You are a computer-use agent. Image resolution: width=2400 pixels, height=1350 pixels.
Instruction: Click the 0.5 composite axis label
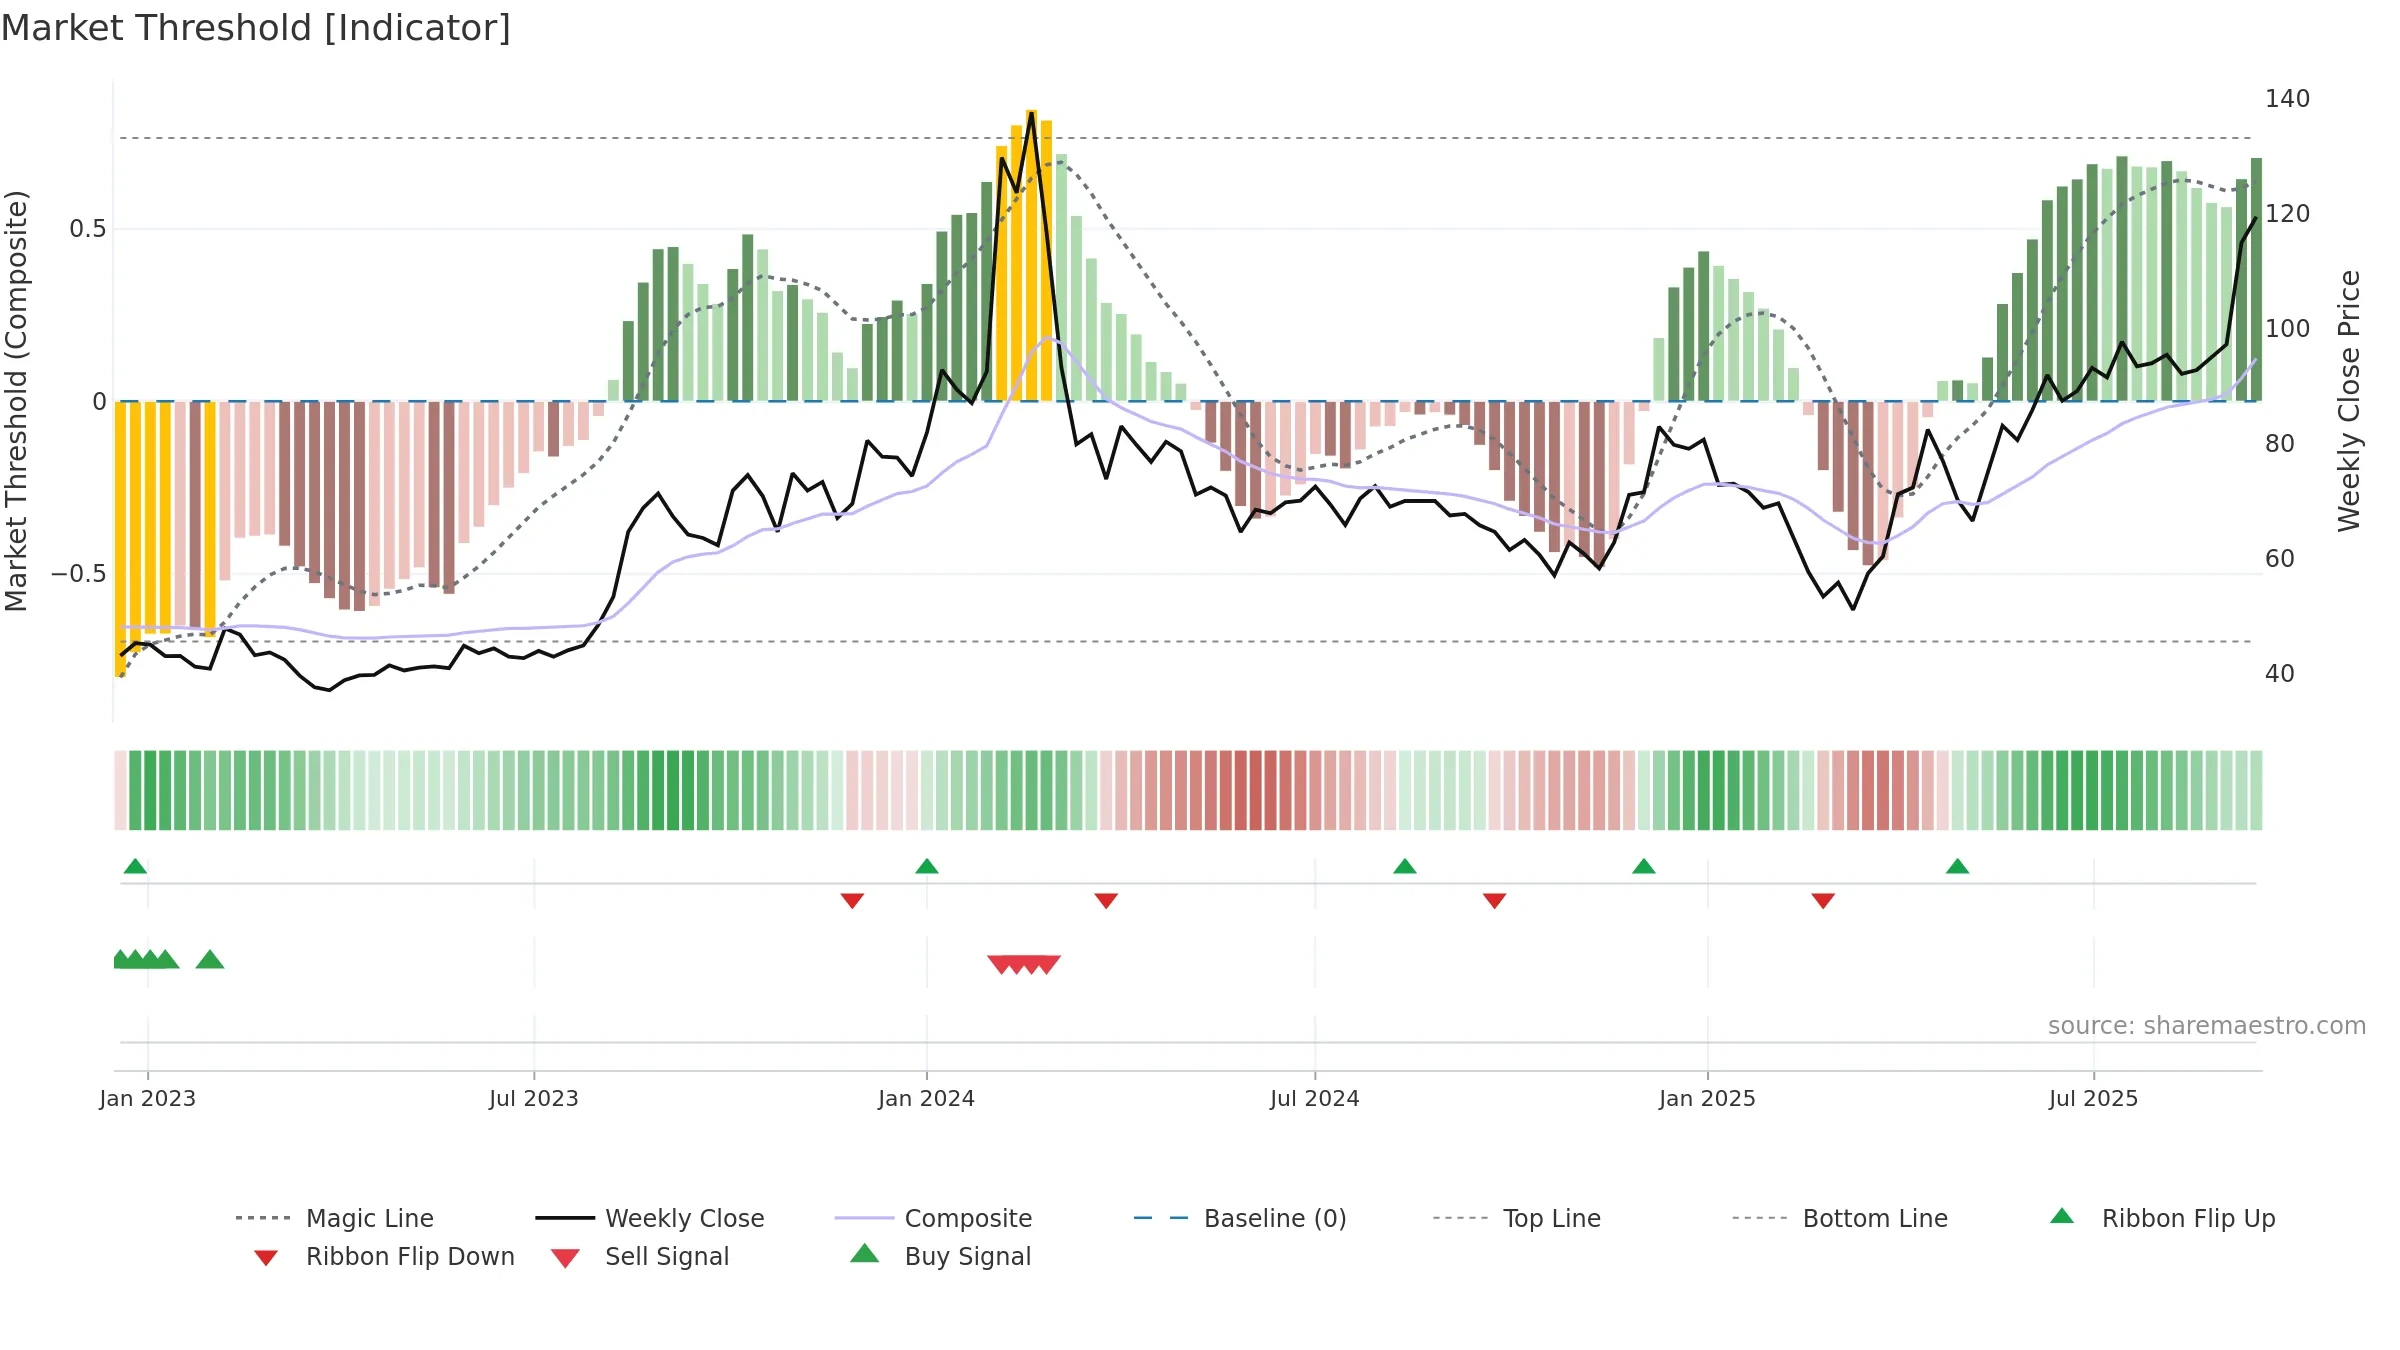click(88, 229)
